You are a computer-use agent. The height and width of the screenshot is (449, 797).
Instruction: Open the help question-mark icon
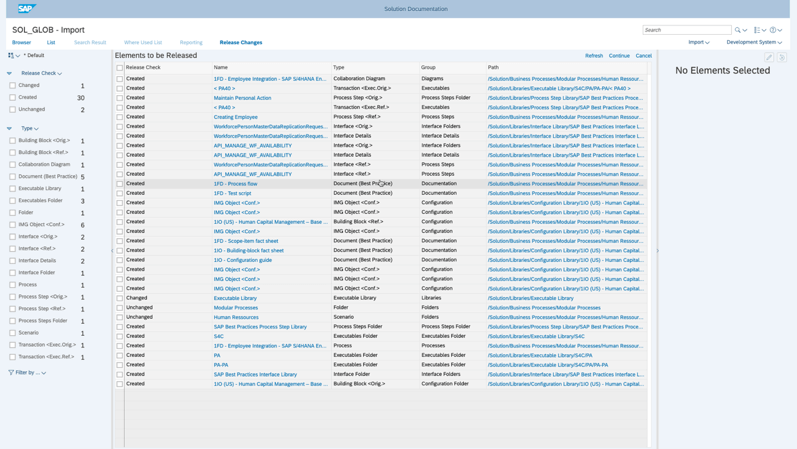pyautogui.click(x=773, y=30)
